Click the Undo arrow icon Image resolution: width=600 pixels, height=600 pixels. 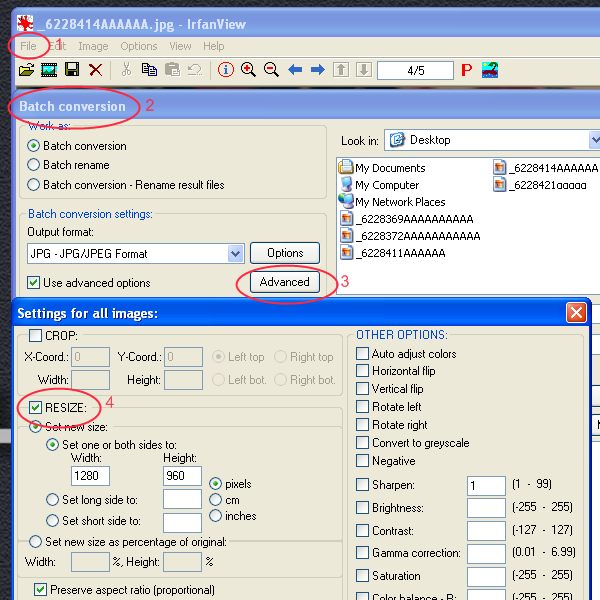click(x=195, y=70)
